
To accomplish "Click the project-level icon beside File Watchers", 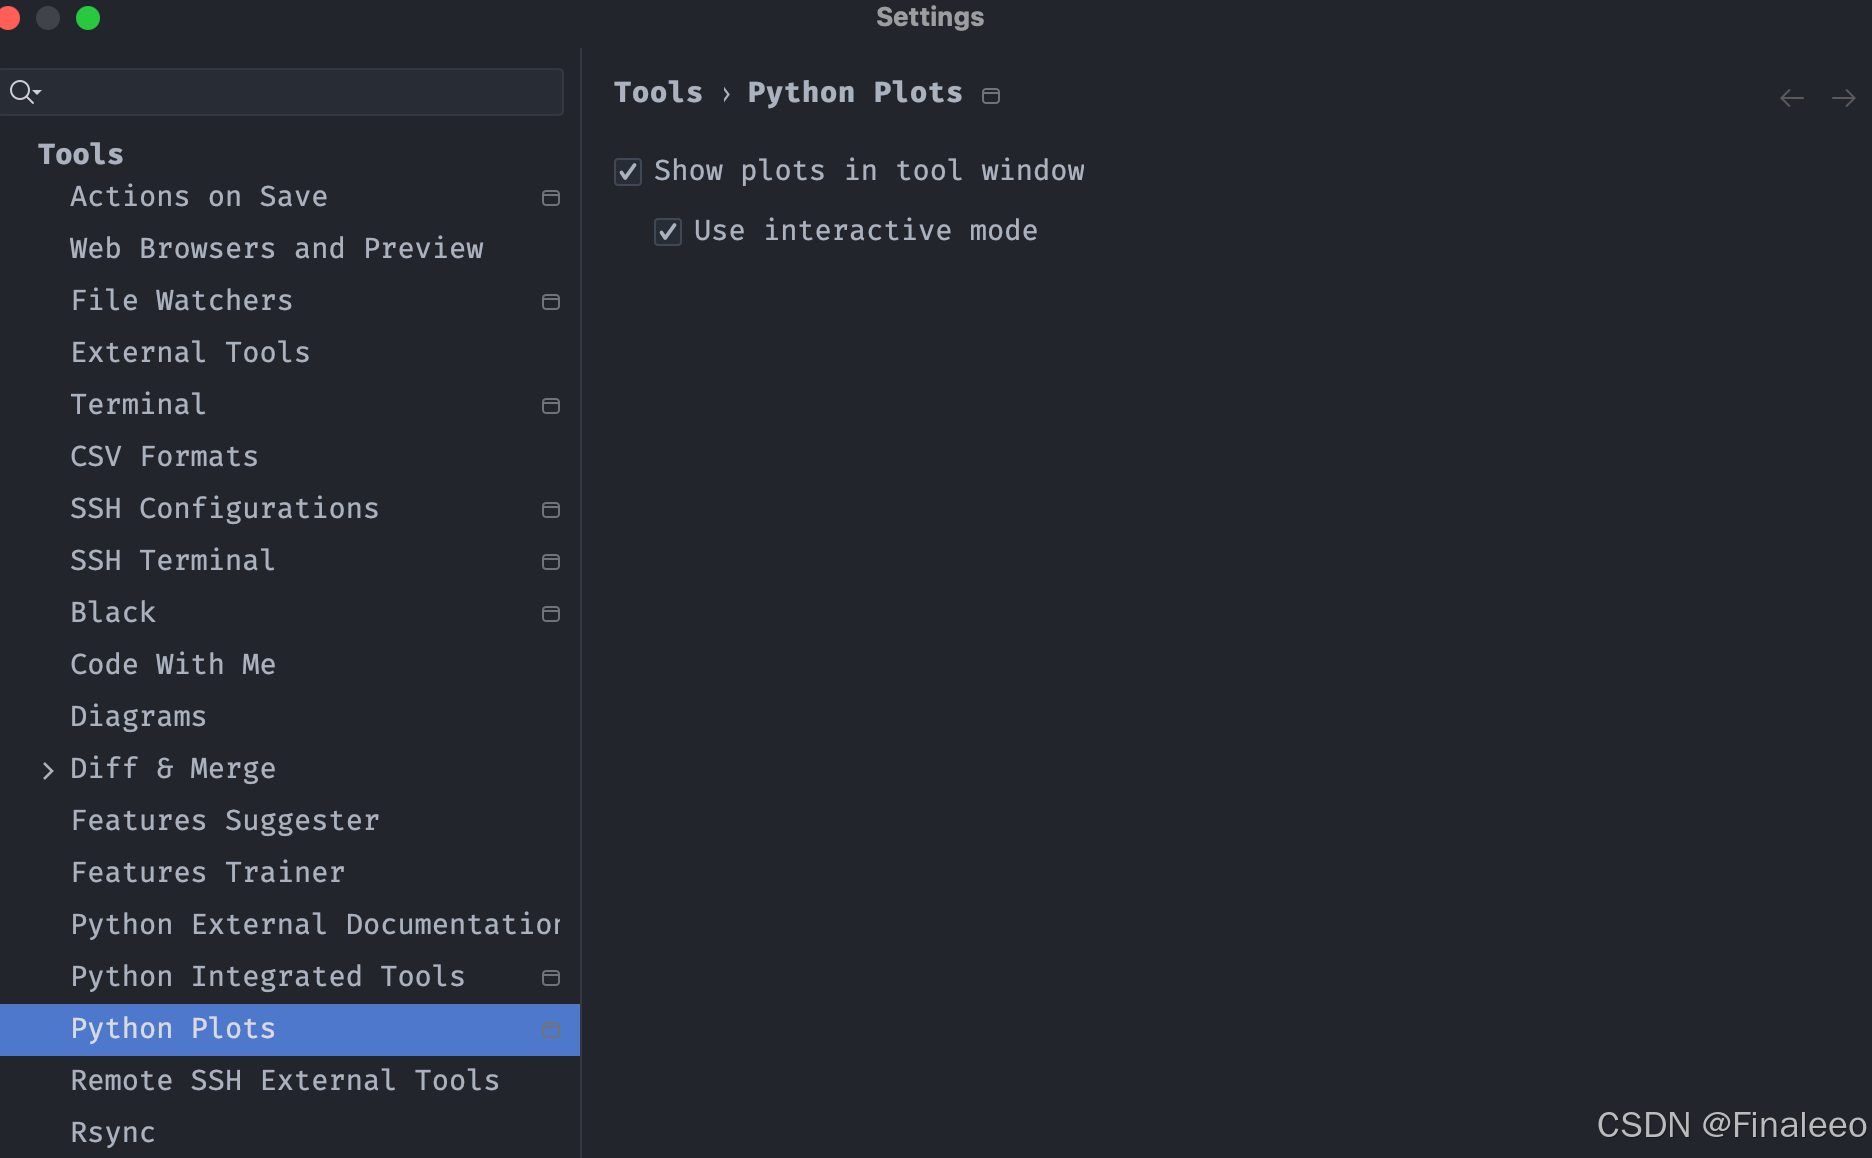I will (550, 302).
